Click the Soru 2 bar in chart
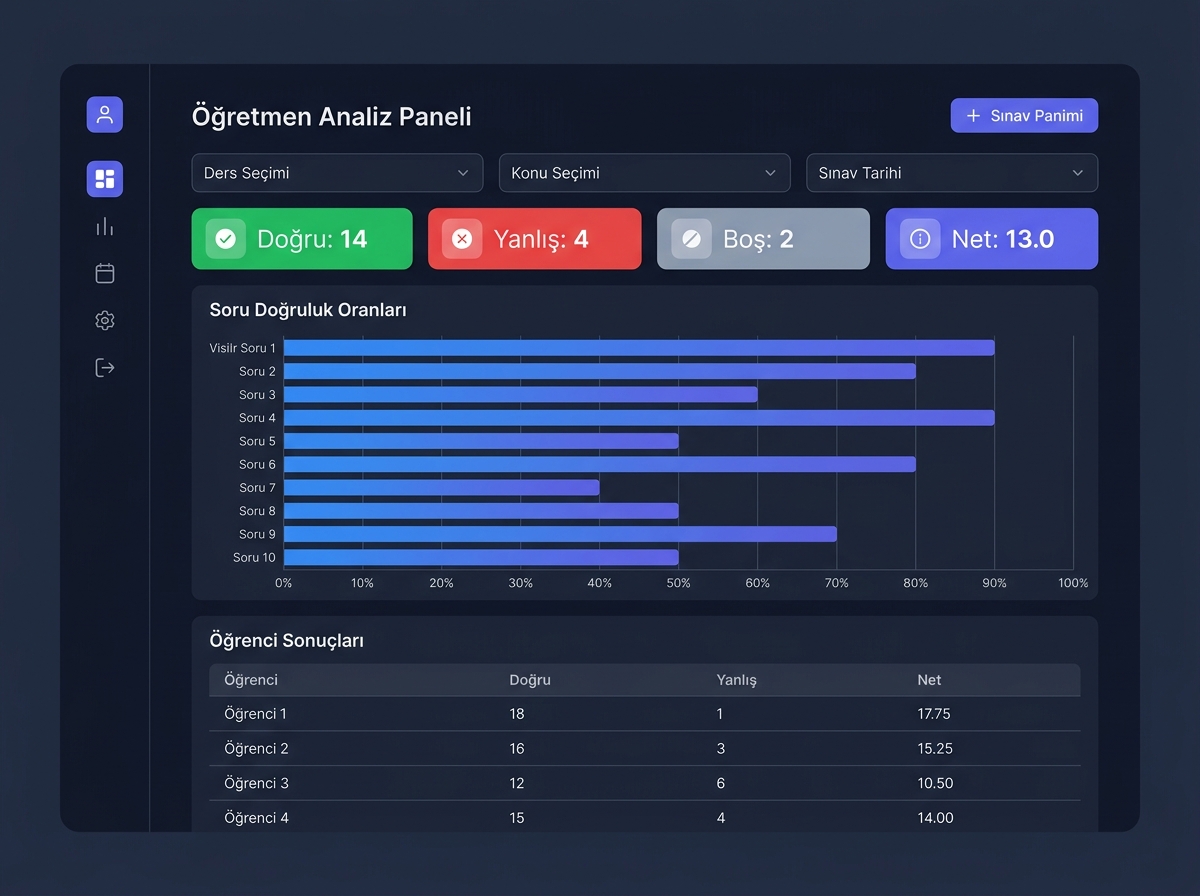 coord(600,371)
